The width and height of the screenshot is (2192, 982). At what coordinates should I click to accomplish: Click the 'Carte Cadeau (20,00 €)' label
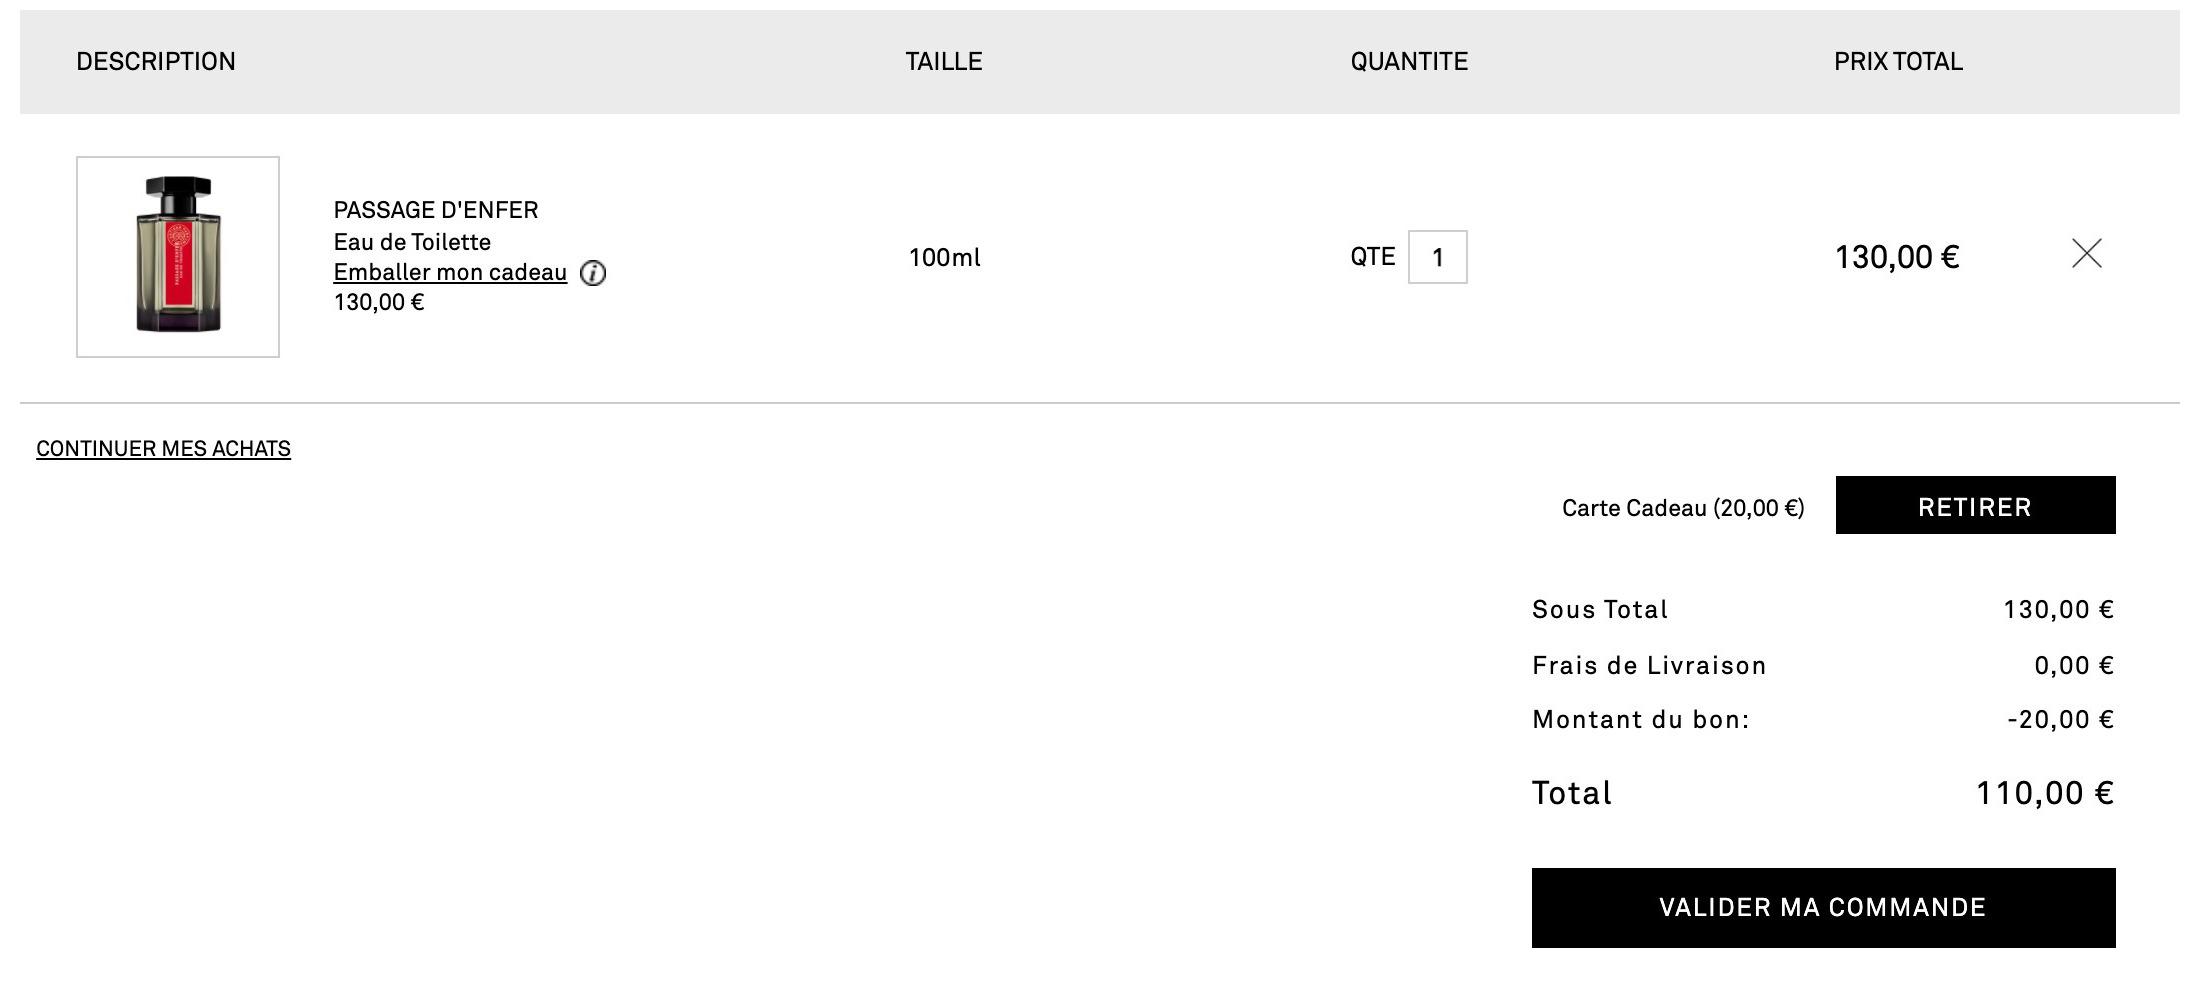[x=1682, y=508]
